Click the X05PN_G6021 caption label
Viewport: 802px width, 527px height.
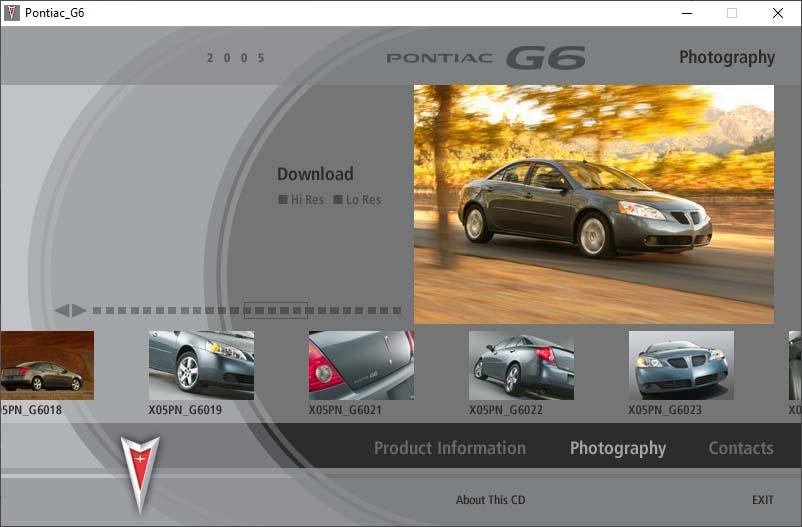tap(345, 410)
